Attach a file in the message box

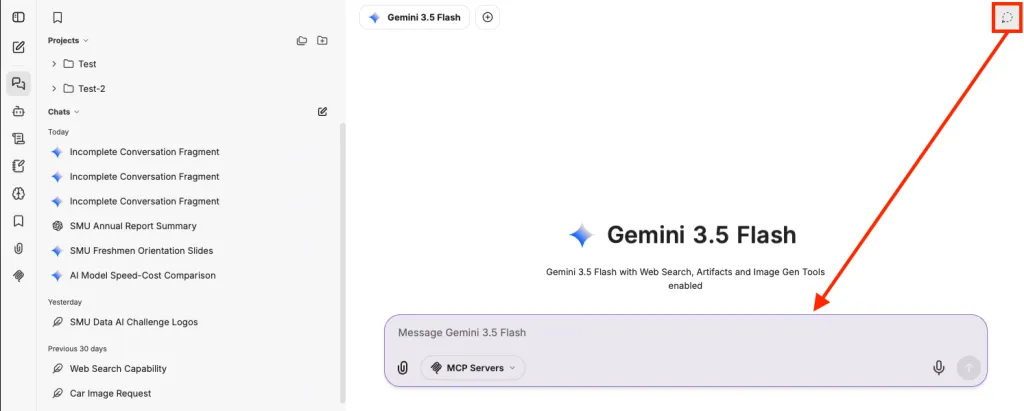[x=403, y=368]
